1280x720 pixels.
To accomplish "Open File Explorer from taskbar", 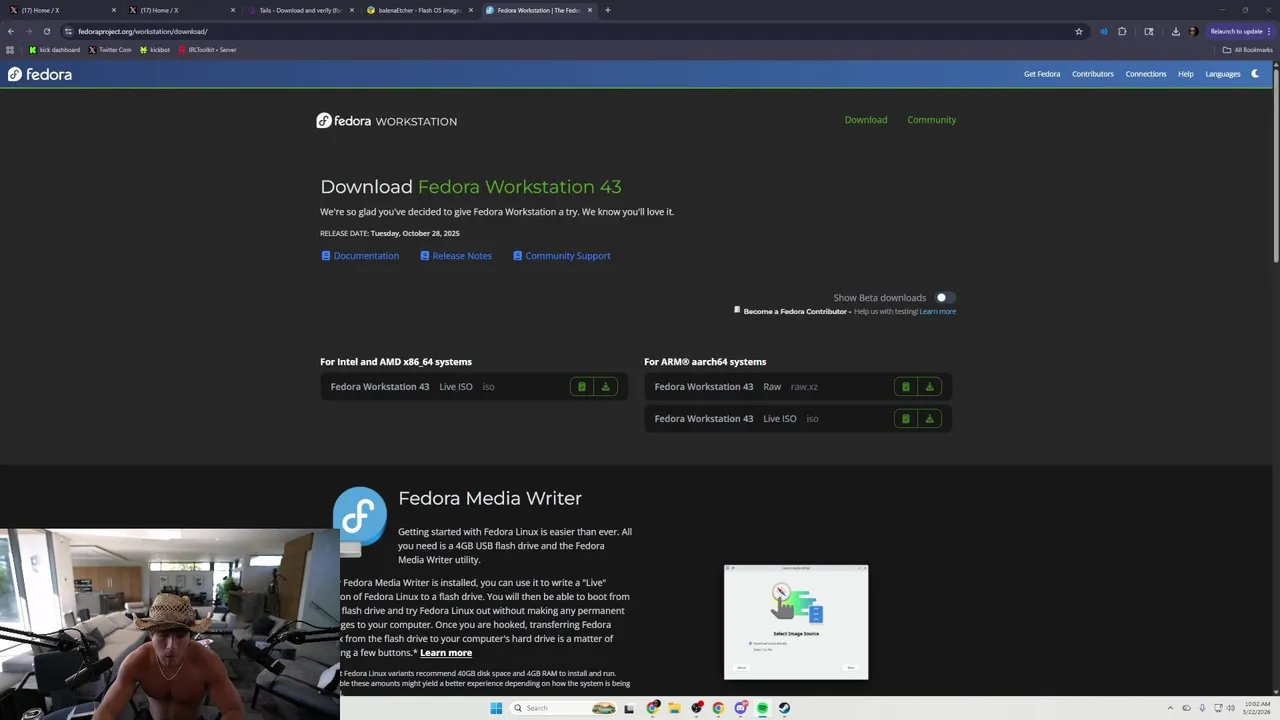I will pos(675,708).
